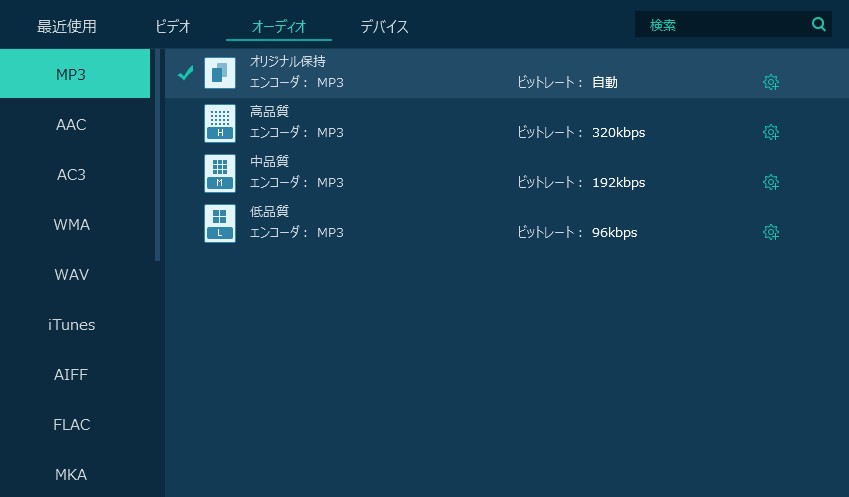Choose AAC format in sidebar

pos(71,125)
